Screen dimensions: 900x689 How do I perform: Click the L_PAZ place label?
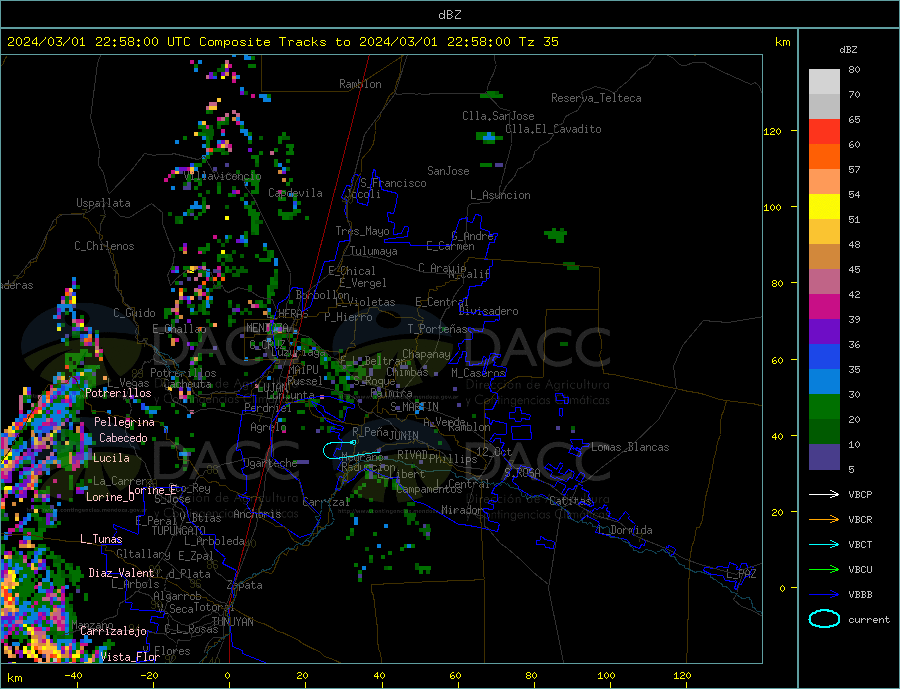click(x=741, y=574)
